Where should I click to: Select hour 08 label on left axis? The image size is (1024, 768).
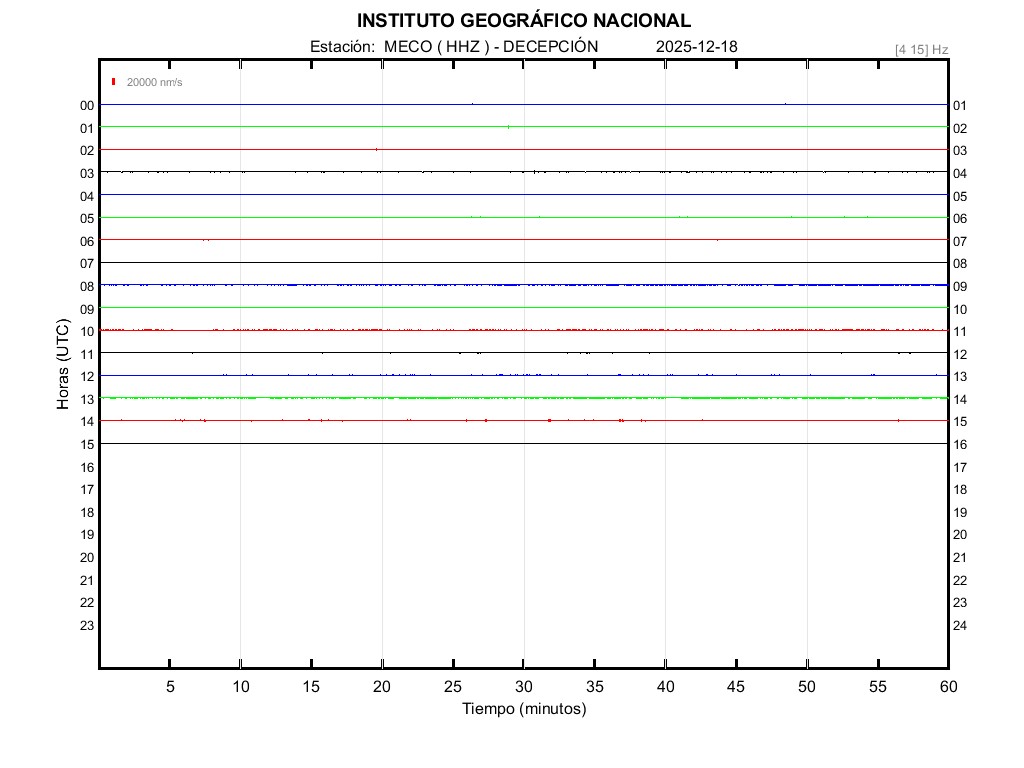coord(87,286)
